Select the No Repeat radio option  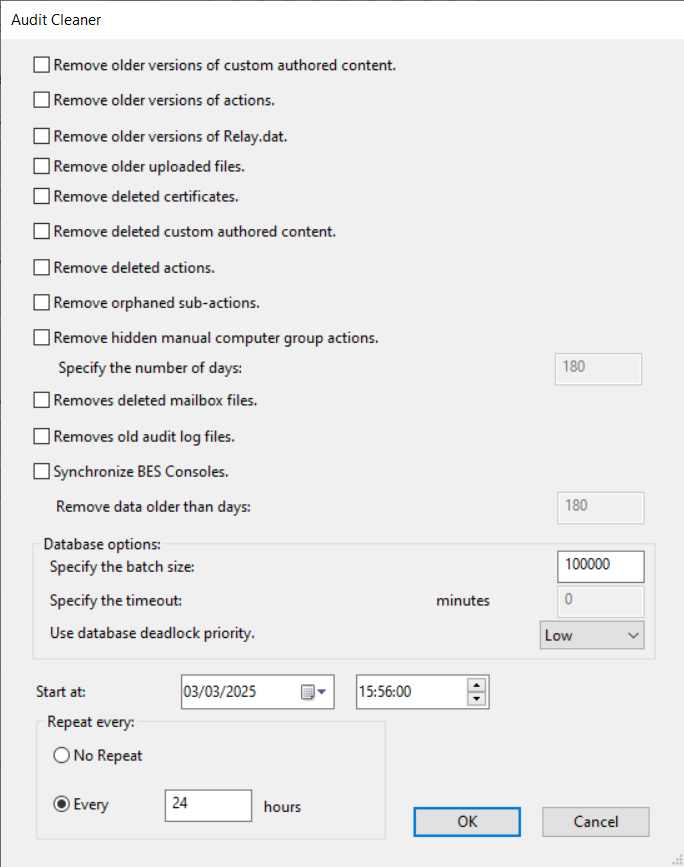(61, 756)
